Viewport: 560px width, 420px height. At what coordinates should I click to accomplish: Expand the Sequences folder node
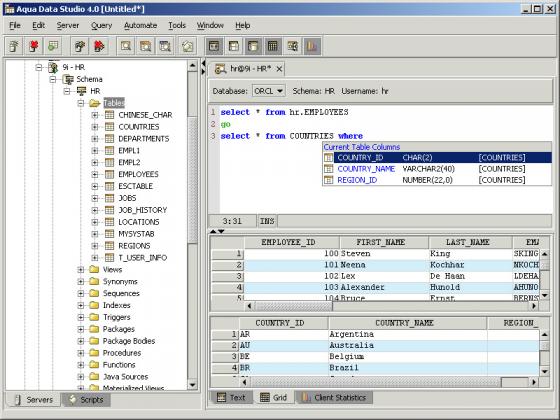[81, 293]
